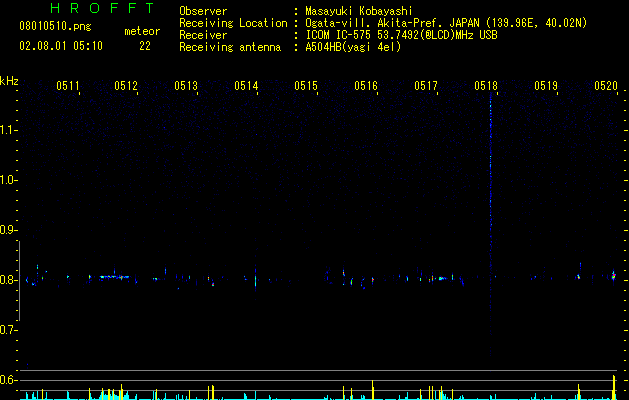Viewport: 629px width, 400px height.
Task: Click the 0519 time marker
Action: point(546,86)
